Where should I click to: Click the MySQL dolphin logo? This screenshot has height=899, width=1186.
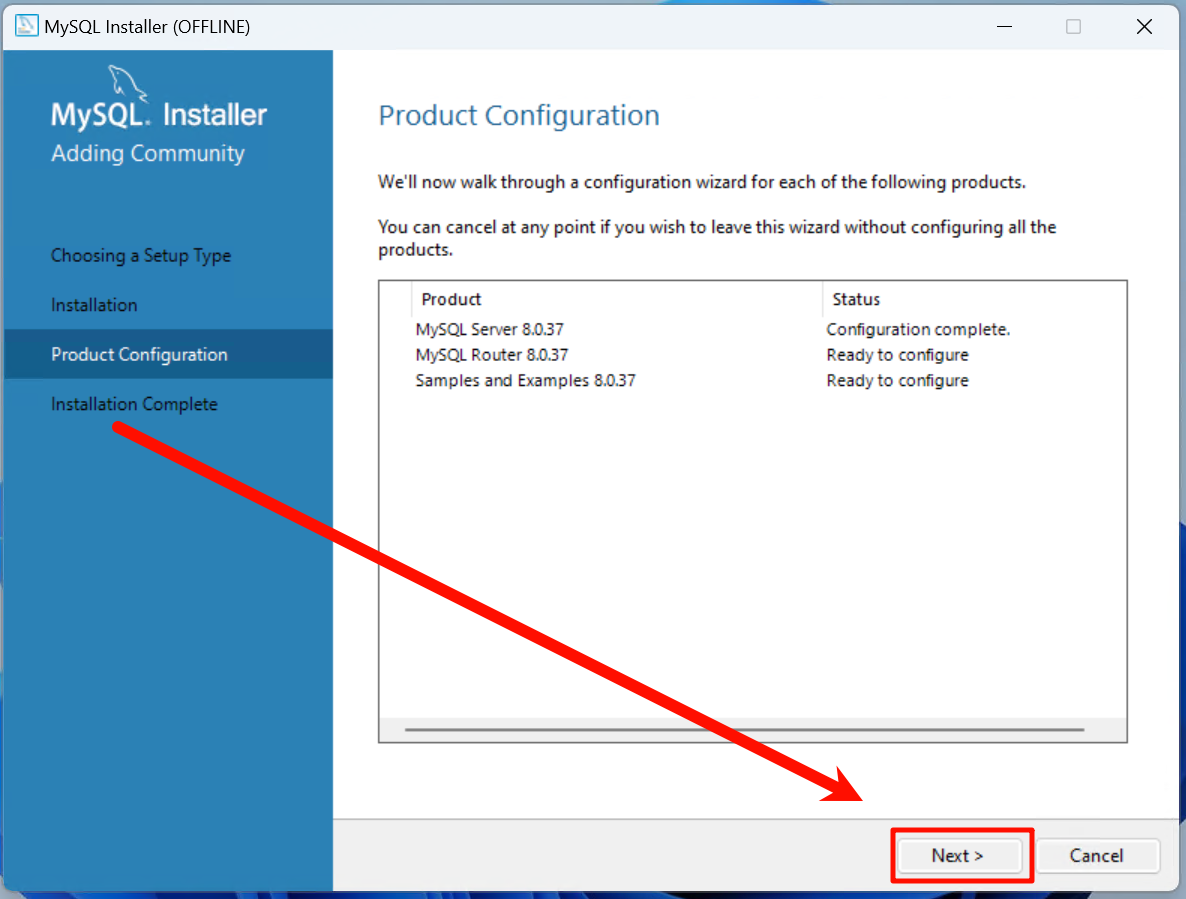tap(126, 82)
